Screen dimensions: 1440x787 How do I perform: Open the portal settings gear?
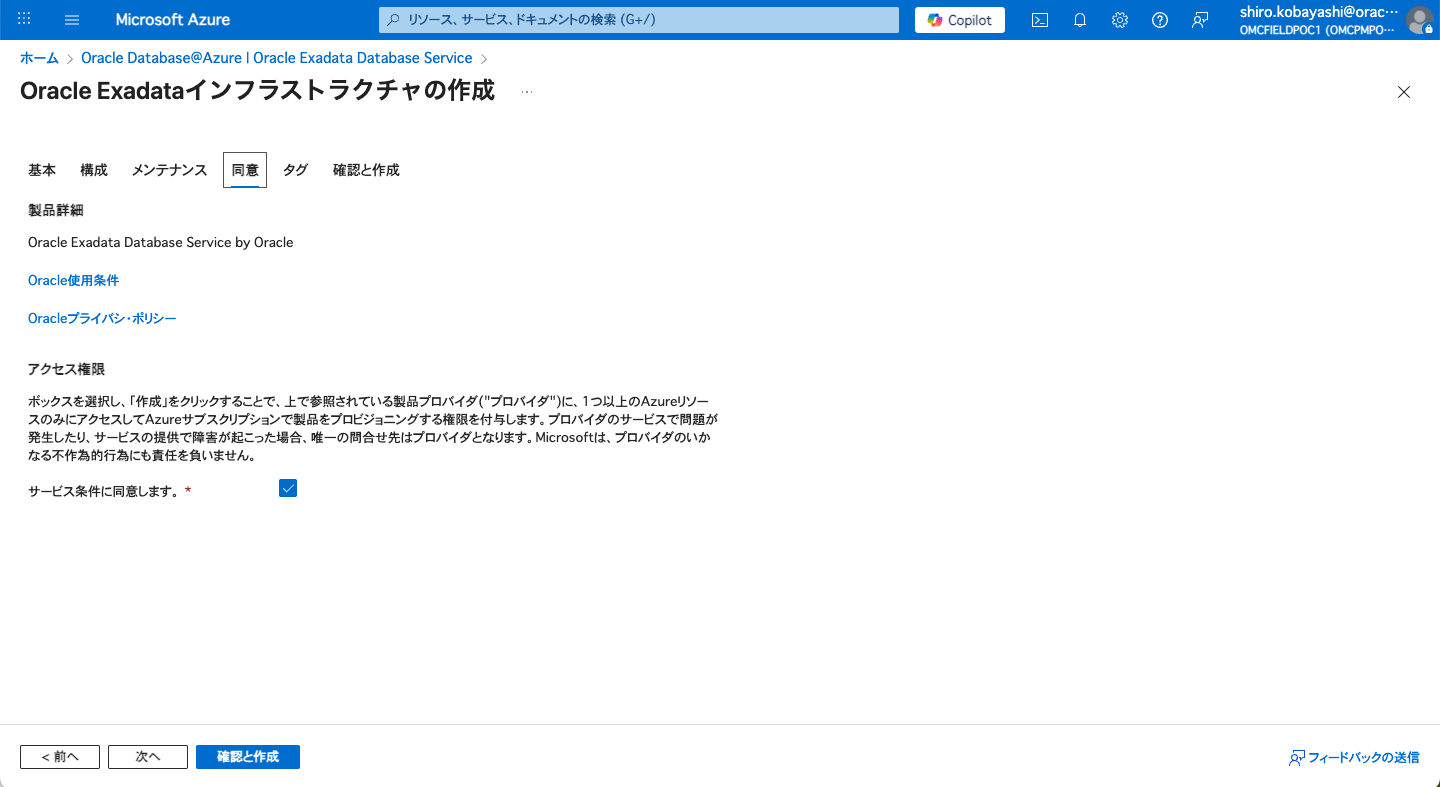tap(1119, 19)
